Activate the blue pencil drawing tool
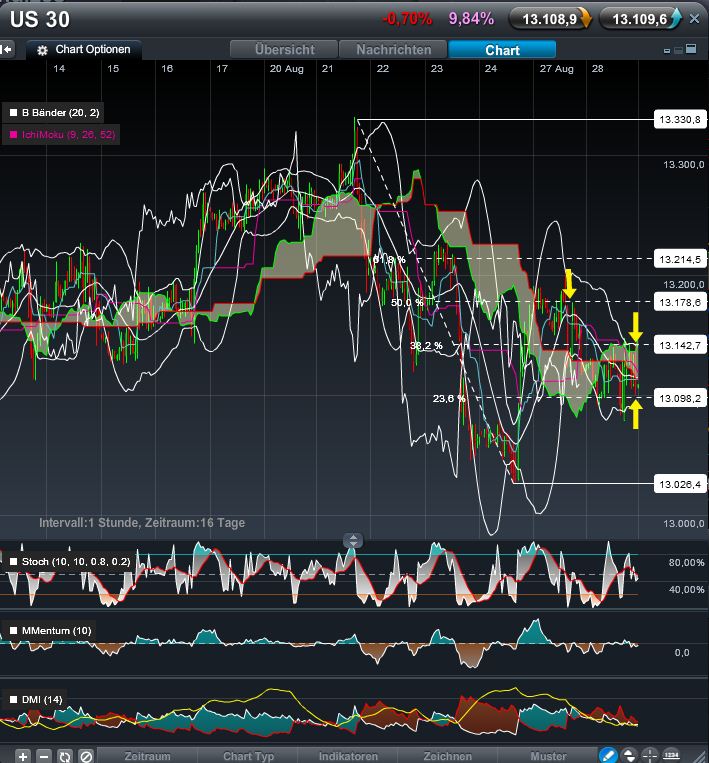This screenshot has height=763, width=709. pos(608,755)
